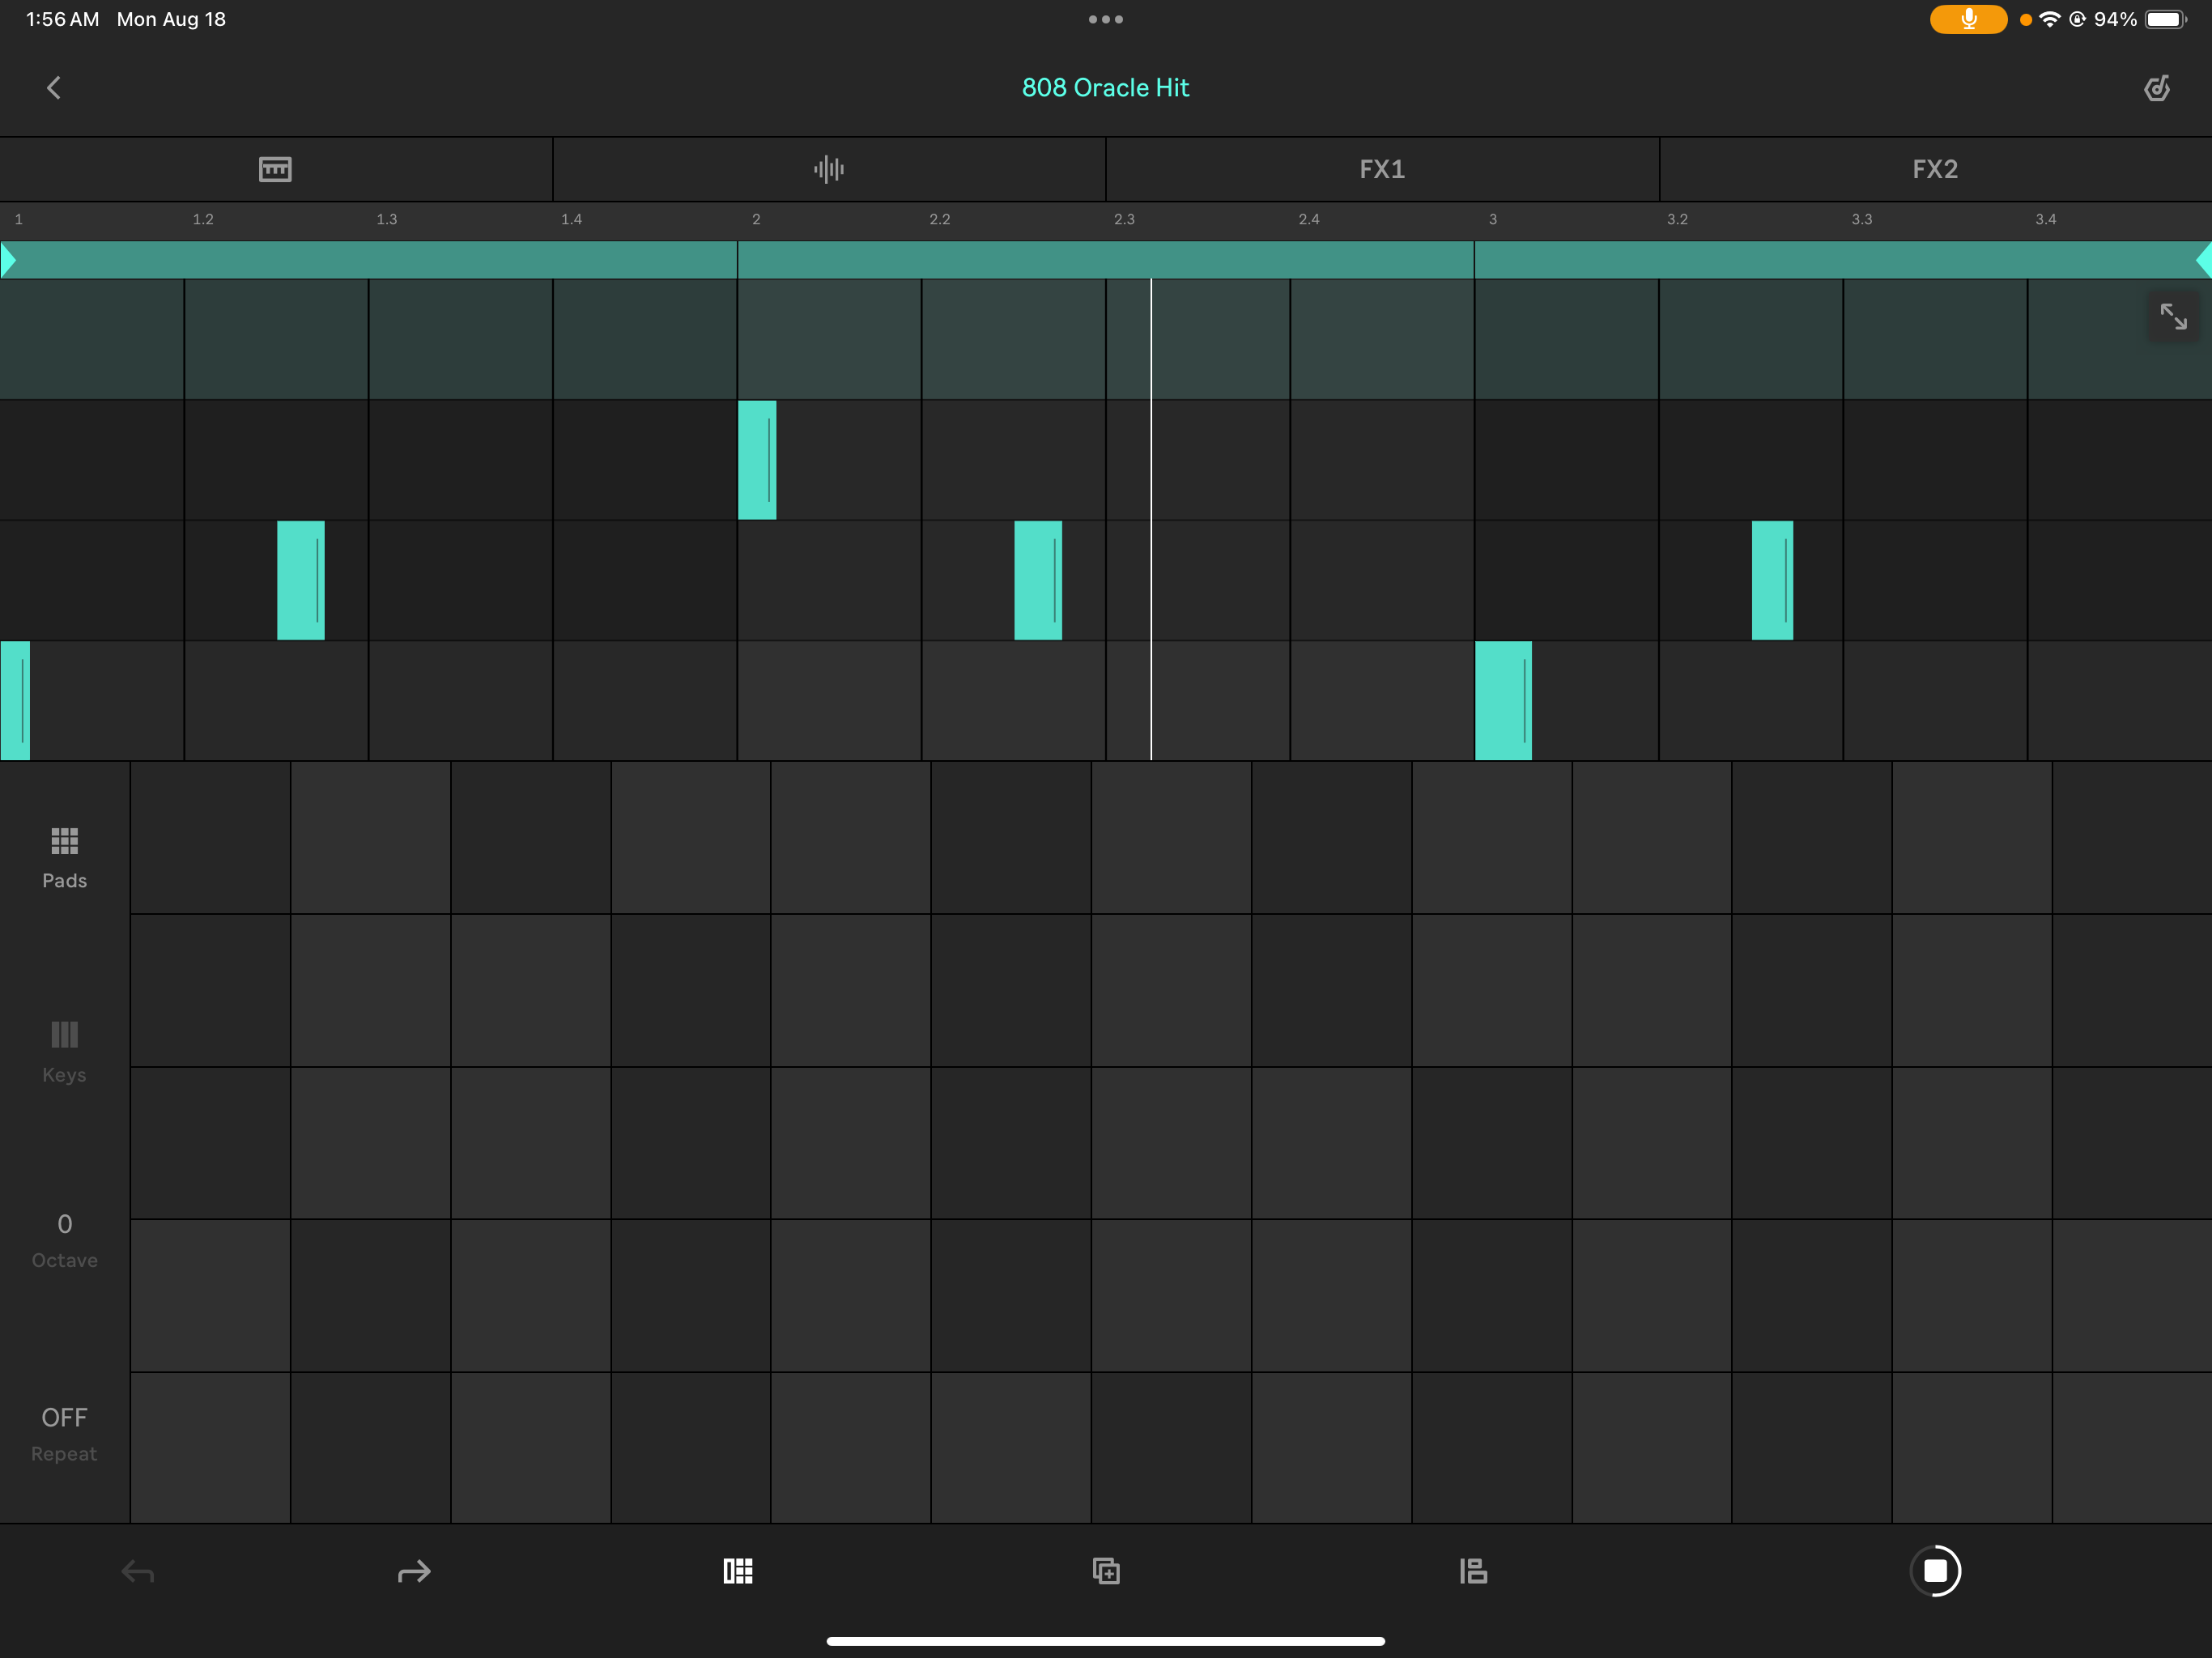Open the three-dot multitasking menu

1105,19
